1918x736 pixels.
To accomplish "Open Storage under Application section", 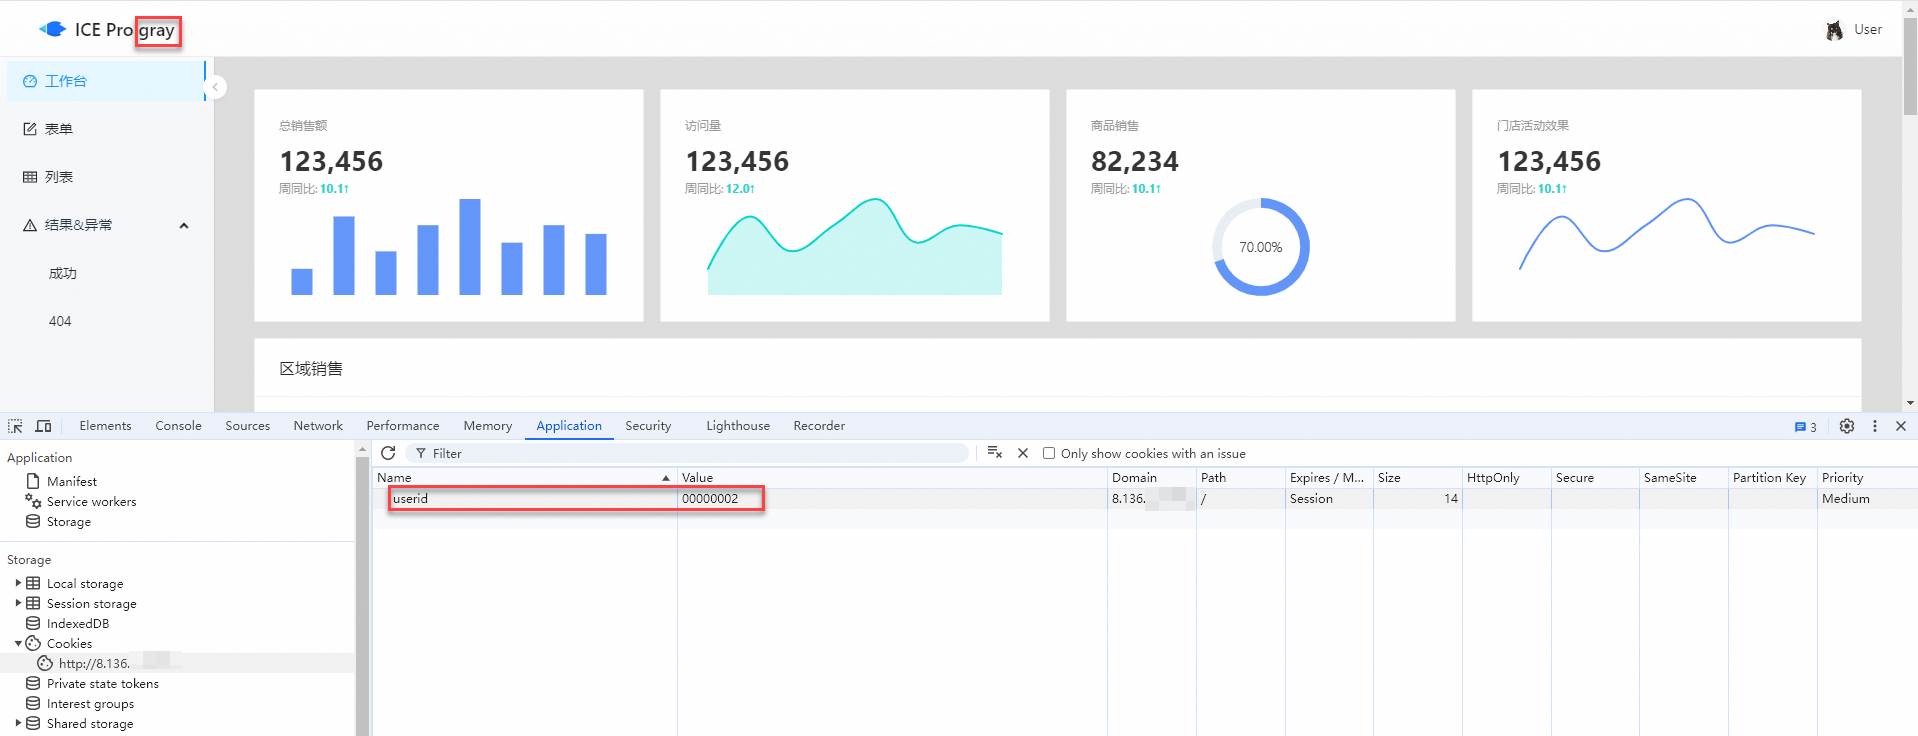I will coord(68,521).
